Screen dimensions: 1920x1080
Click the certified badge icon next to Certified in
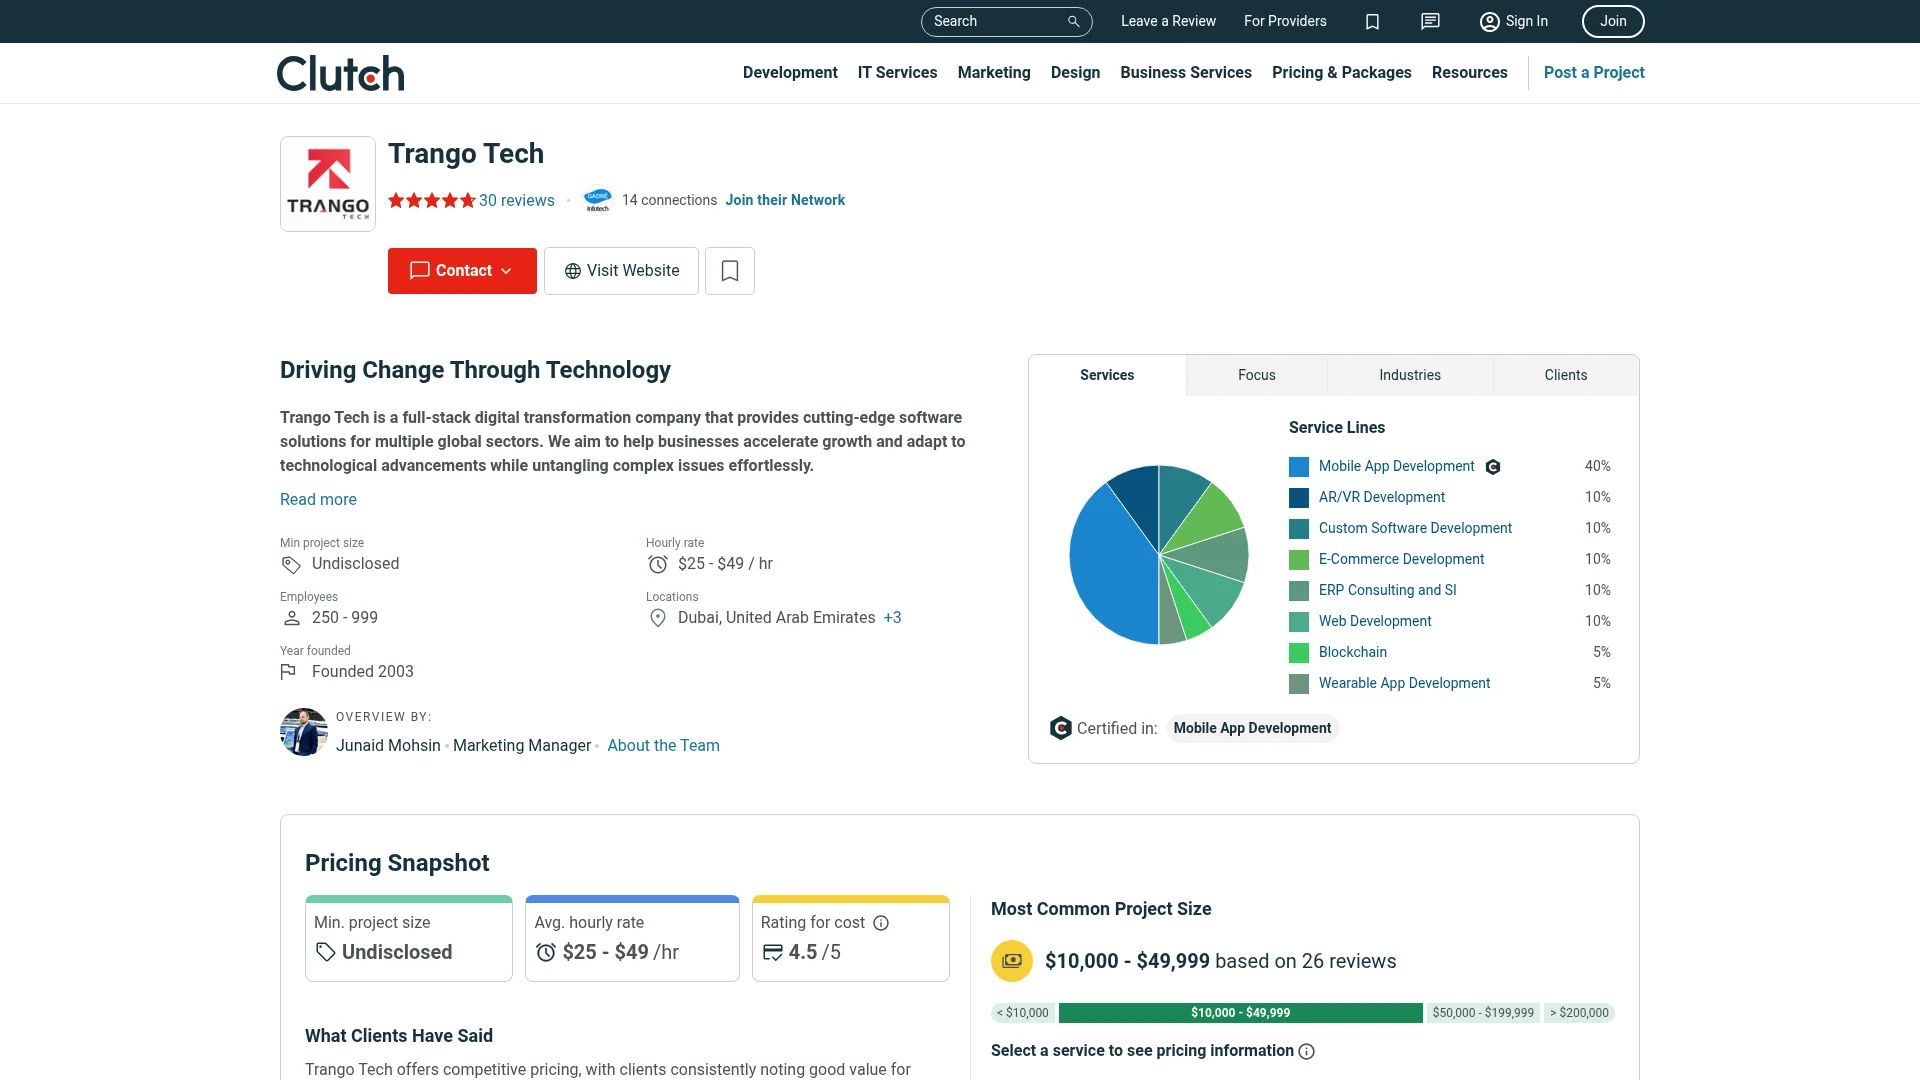click(1061, 728)
